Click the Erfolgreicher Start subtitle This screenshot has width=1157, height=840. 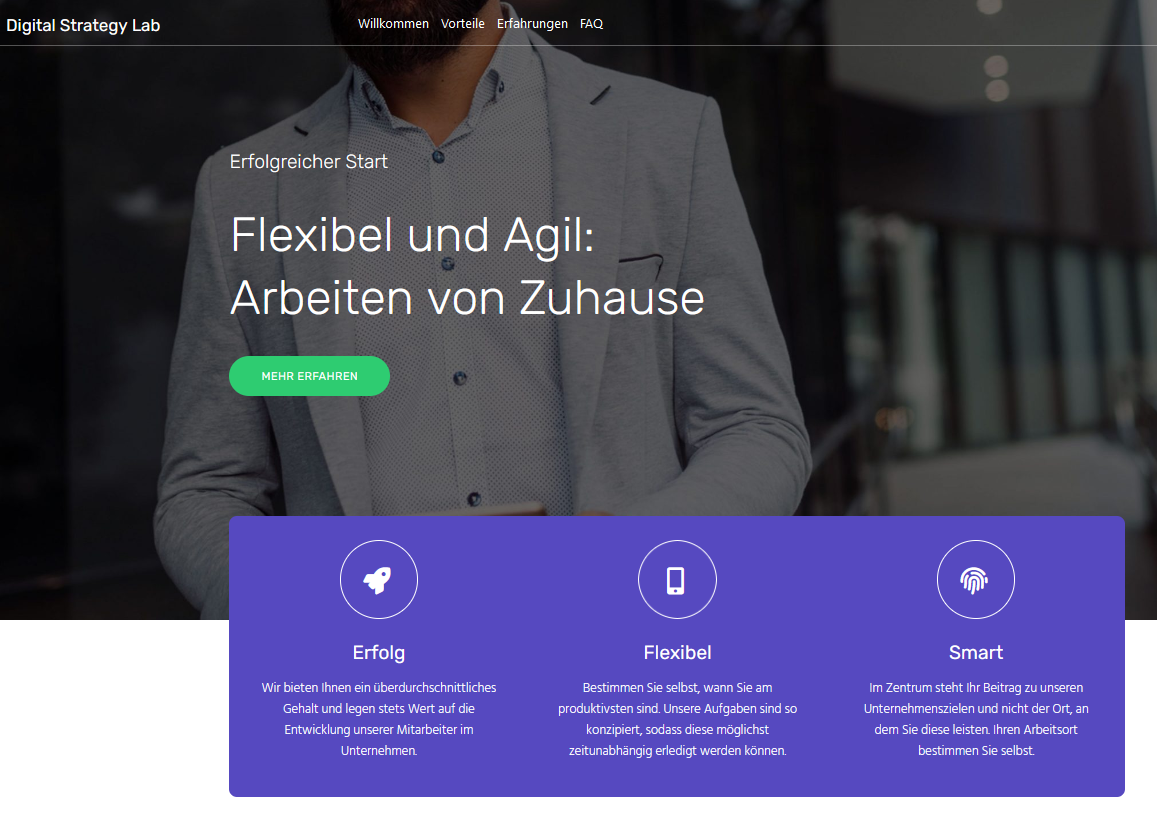[x=308, y=162]
